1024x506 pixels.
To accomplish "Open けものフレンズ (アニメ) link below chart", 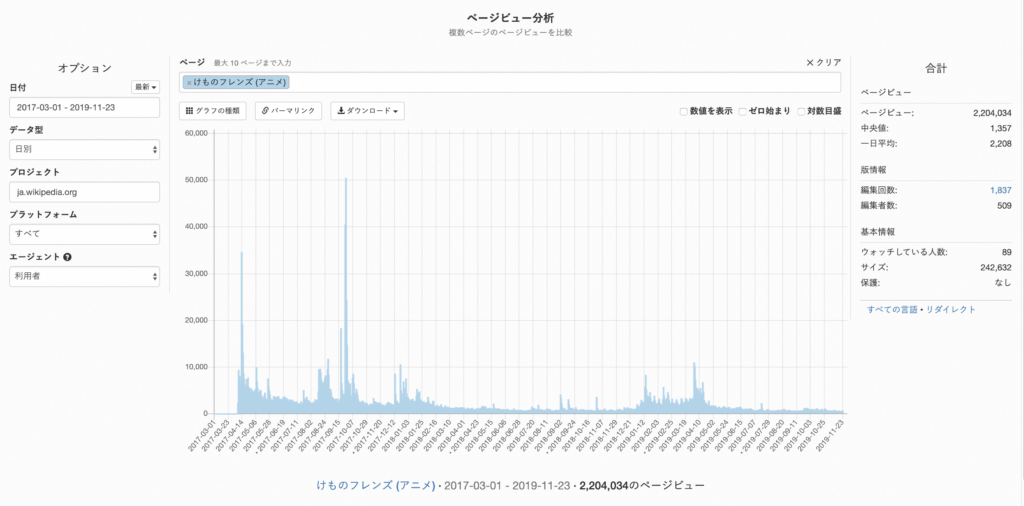I will (x=376, y=486).
